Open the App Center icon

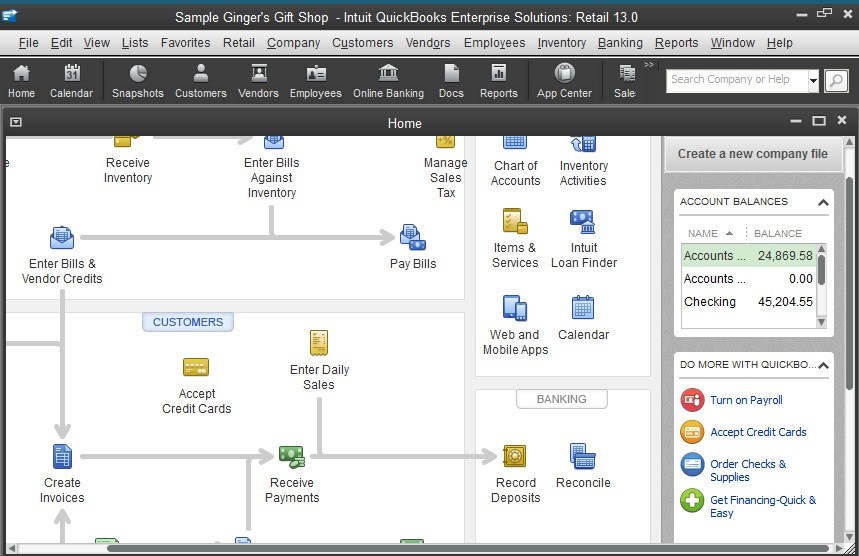coord(564,81)
